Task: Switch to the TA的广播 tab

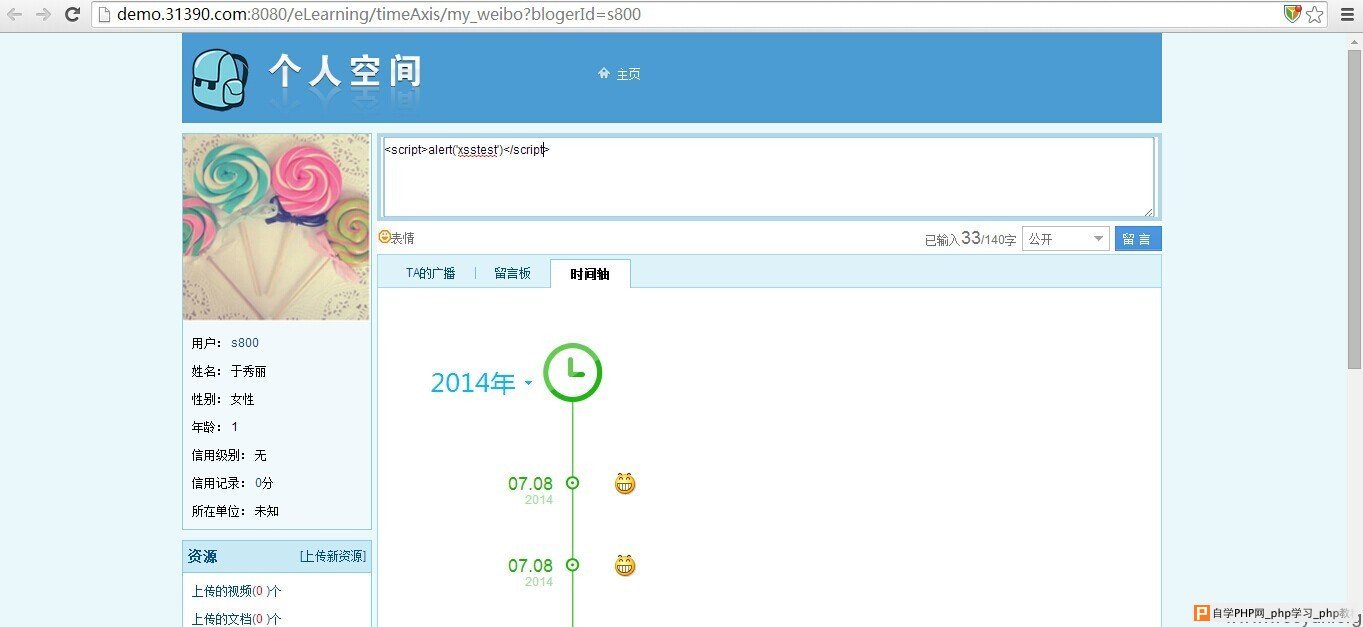Action: click(x=431, y=273)
